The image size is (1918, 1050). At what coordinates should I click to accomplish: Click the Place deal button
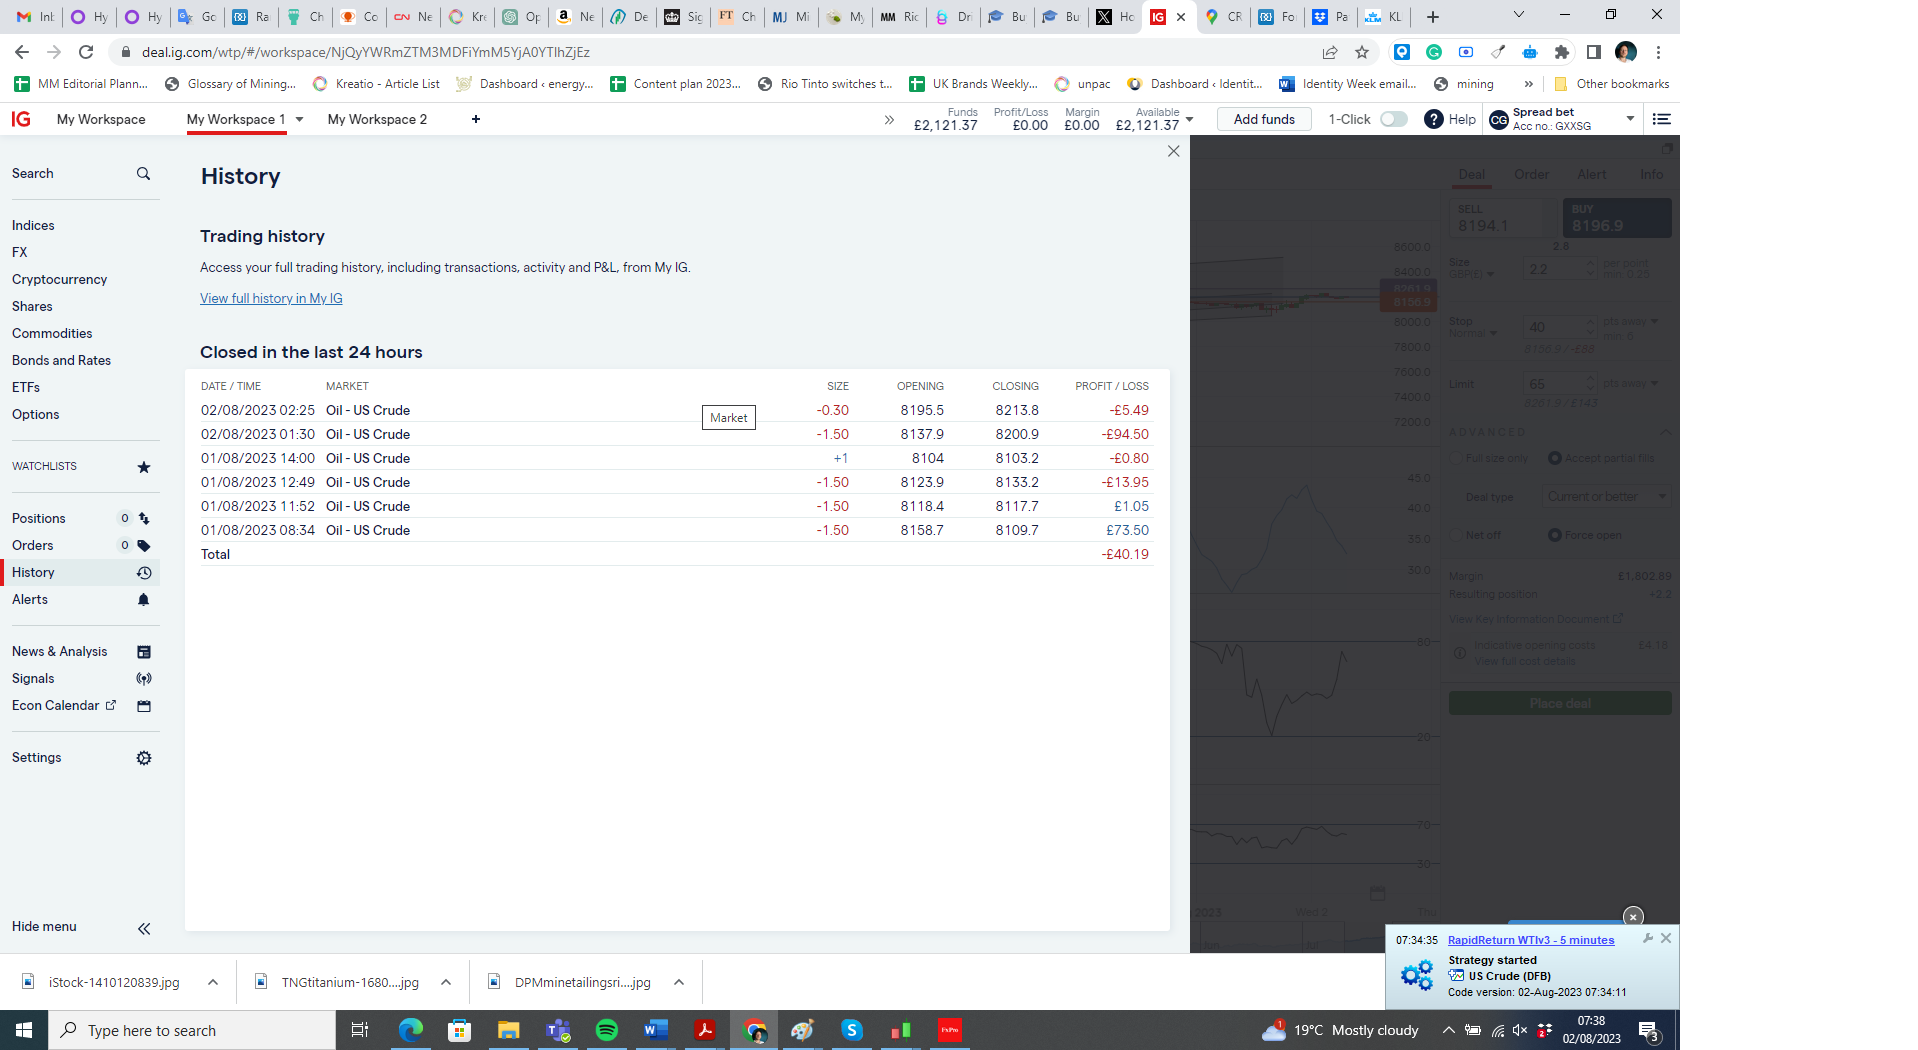point(1560,703)
